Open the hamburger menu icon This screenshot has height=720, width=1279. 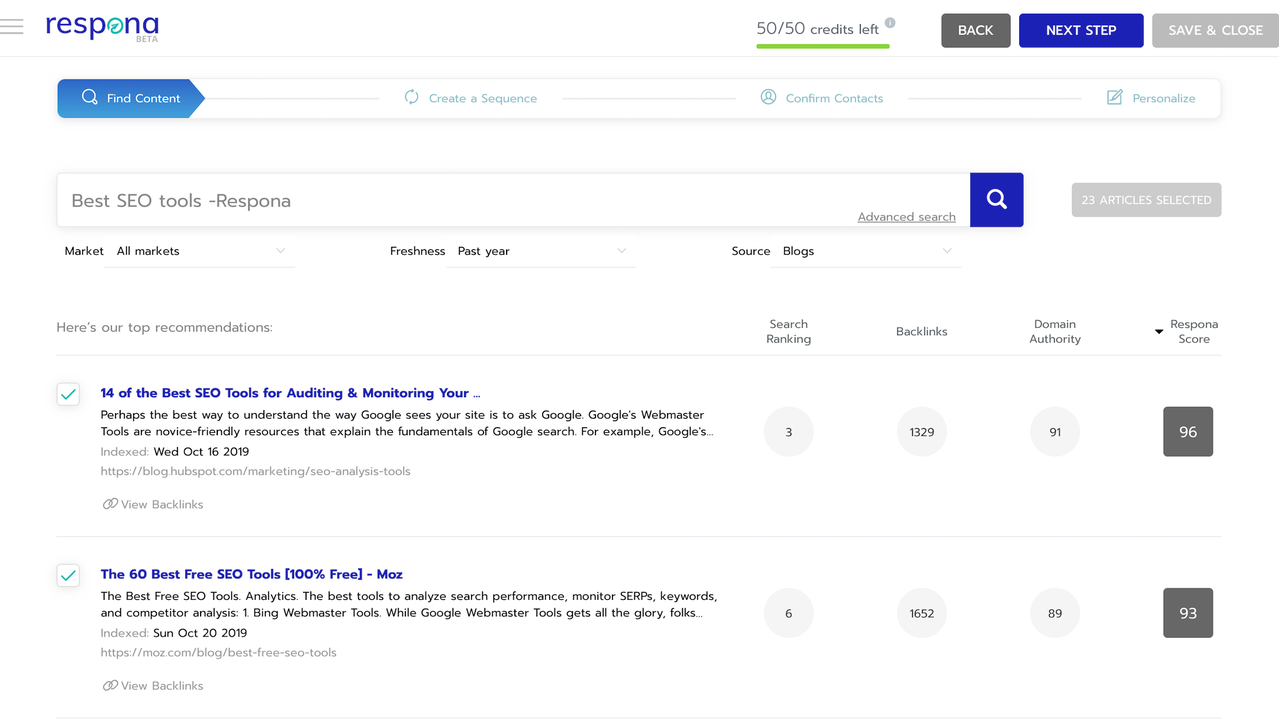click(x=12, y=27)
